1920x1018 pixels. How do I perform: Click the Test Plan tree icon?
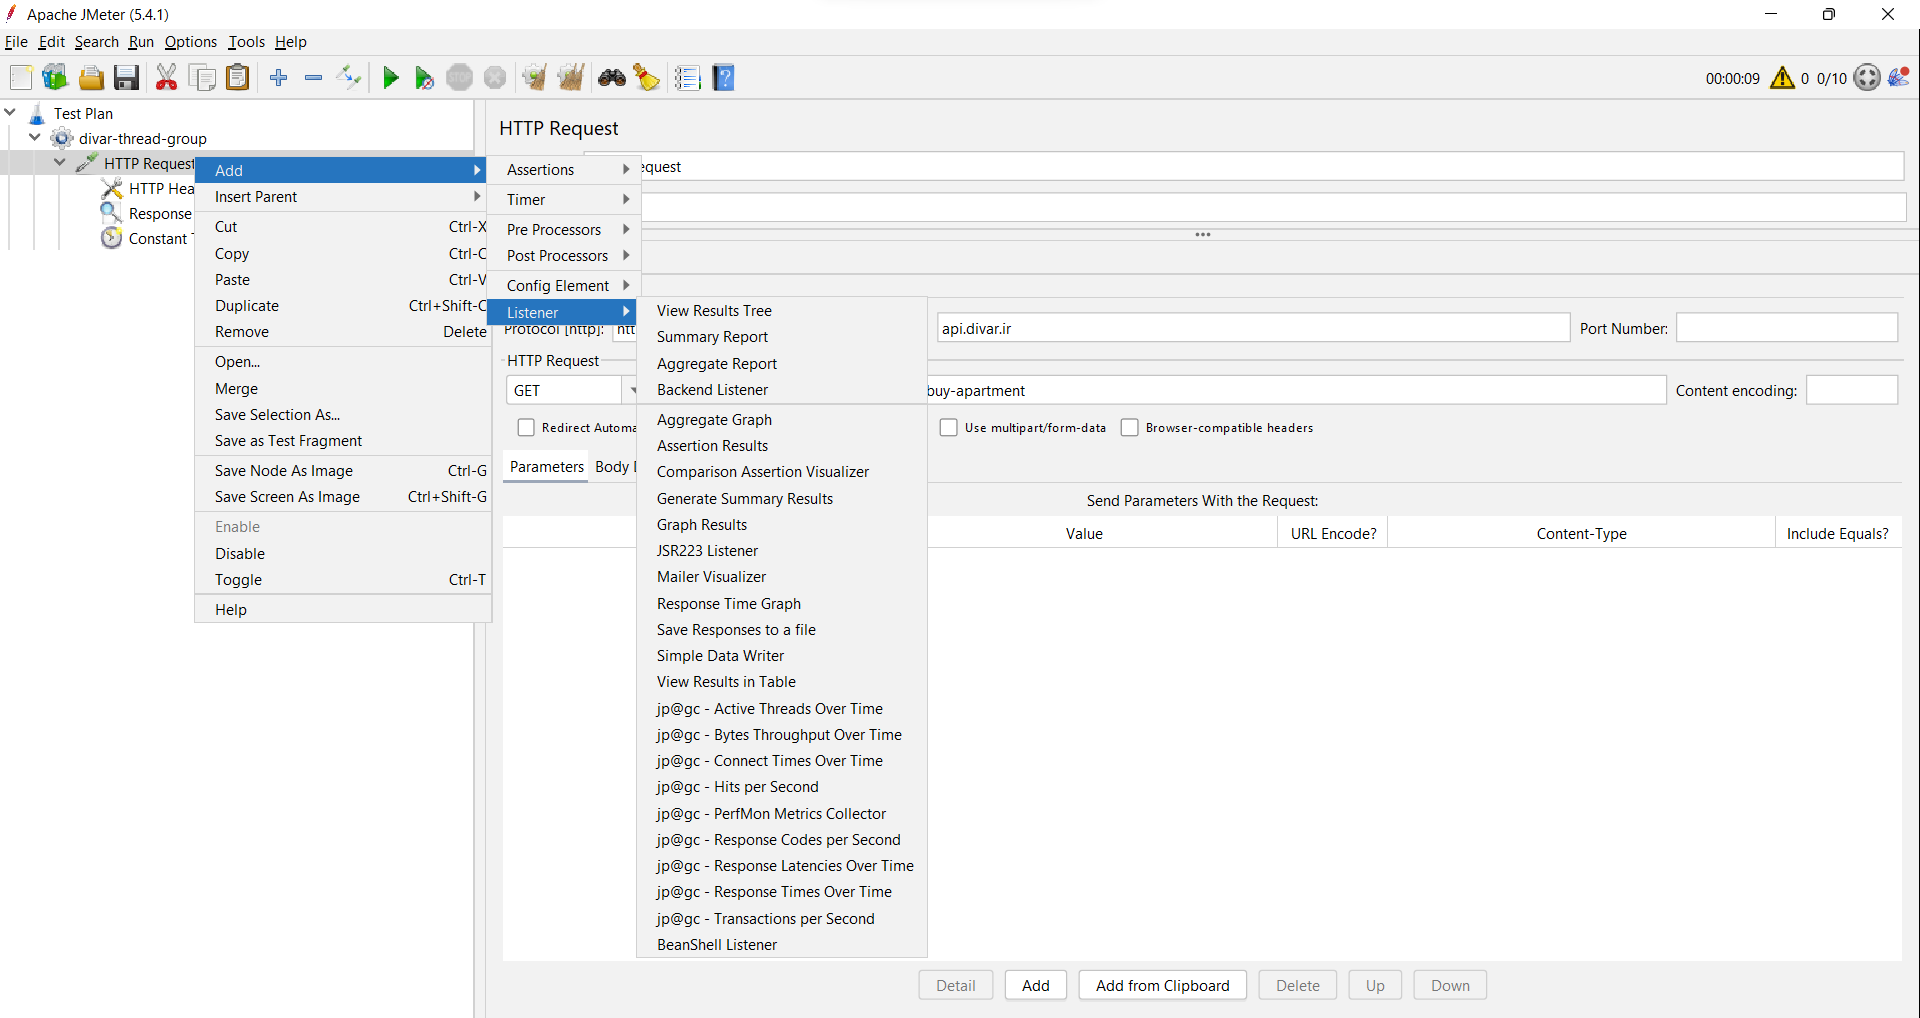38,114
